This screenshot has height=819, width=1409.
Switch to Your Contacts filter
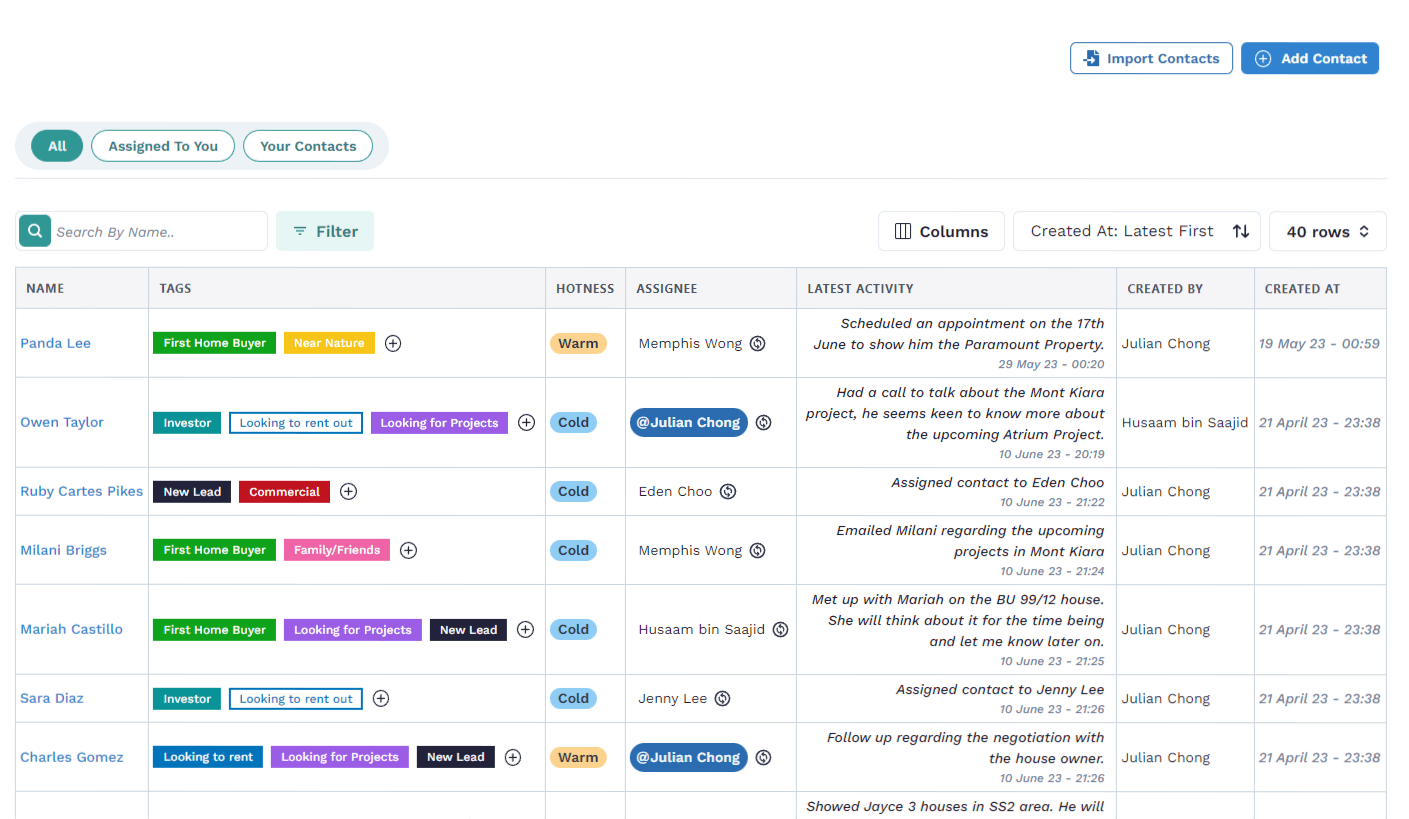tap(308, 146)
